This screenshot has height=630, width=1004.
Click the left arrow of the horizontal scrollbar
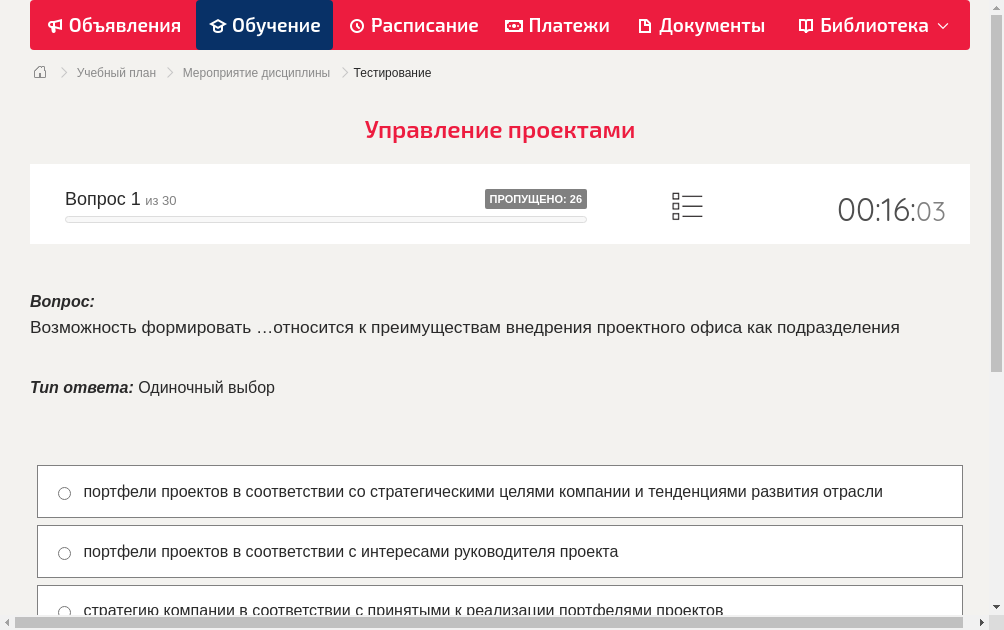6,622
